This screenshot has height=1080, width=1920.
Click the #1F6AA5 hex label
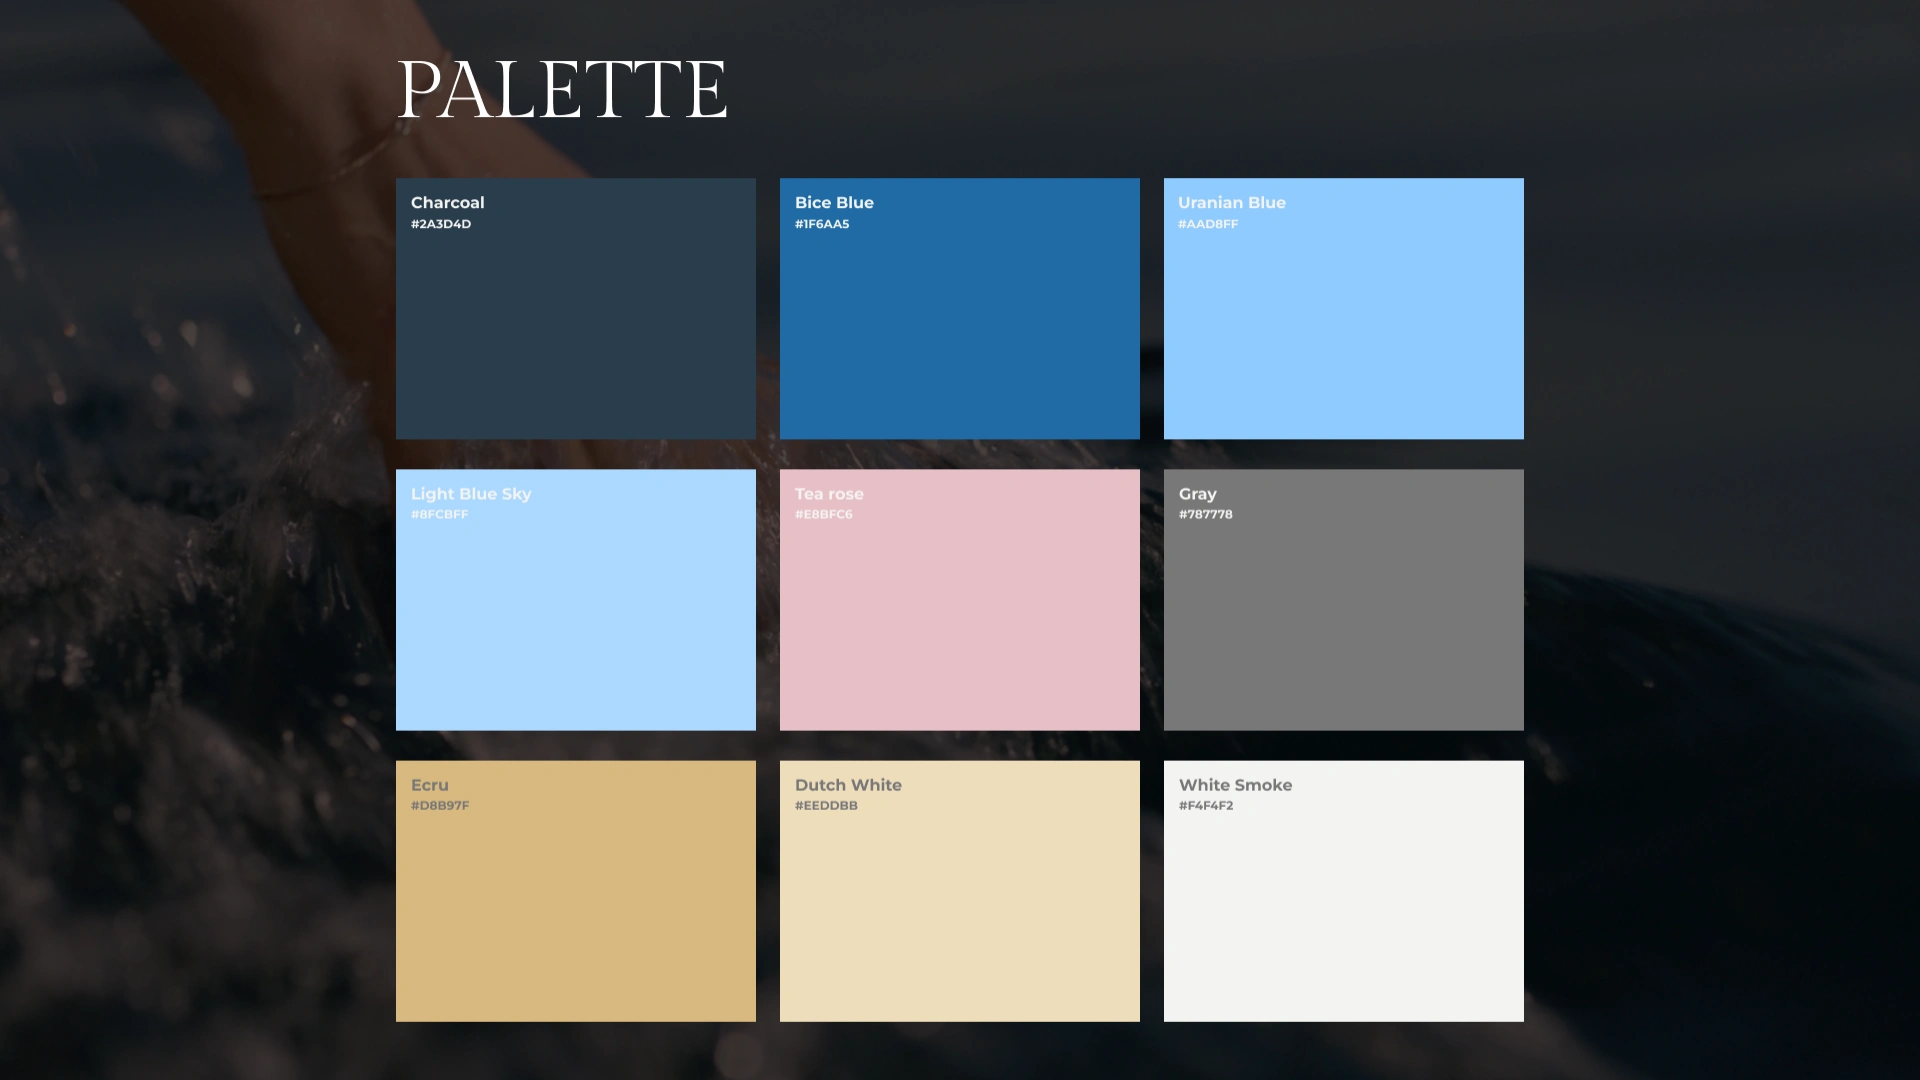[x=822, y=224]
